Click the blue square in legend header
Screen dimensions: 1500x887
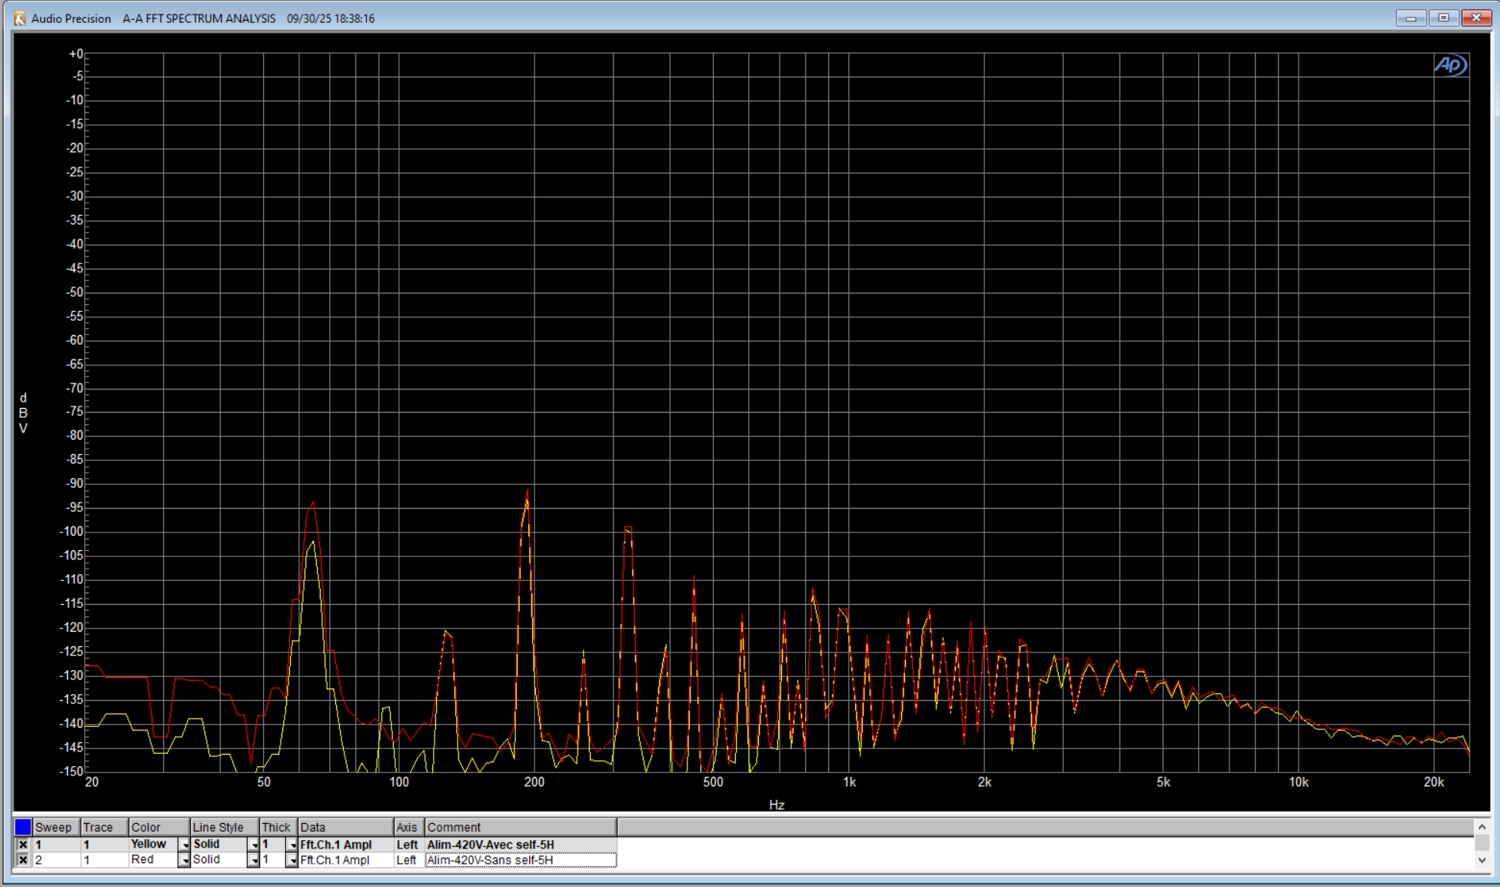(22, 827)
